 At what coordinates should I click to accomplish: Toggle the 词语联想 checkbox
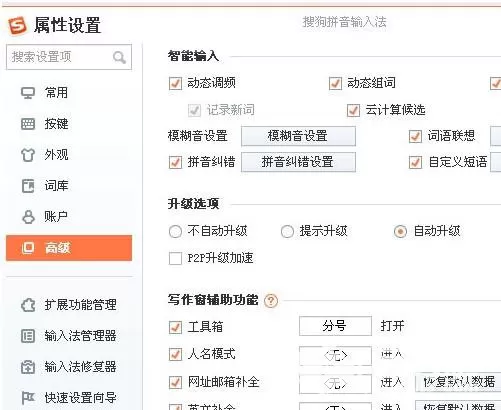[415, 136]
